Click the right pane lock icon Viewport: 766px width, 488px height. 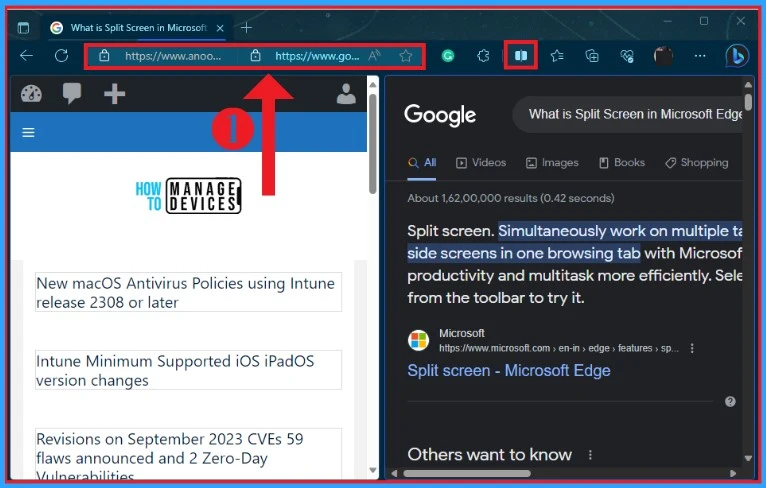coord(255,56)
